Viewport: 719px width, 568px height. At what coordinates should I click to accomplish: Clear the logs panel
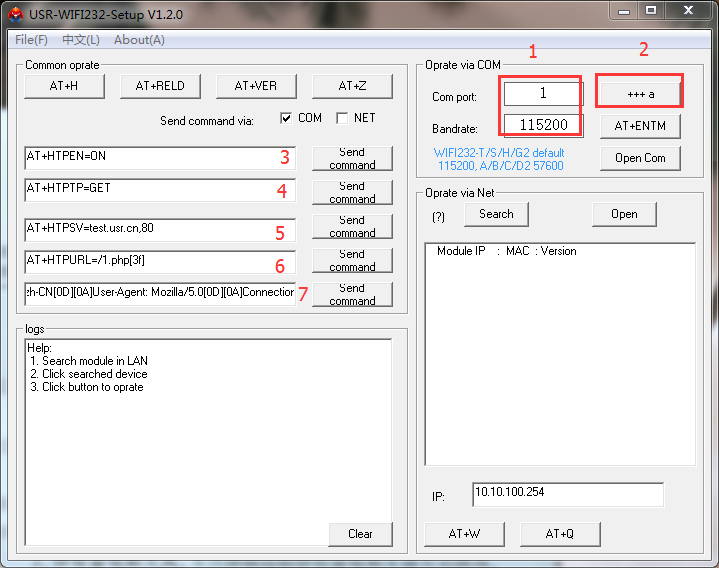[360, 534]
